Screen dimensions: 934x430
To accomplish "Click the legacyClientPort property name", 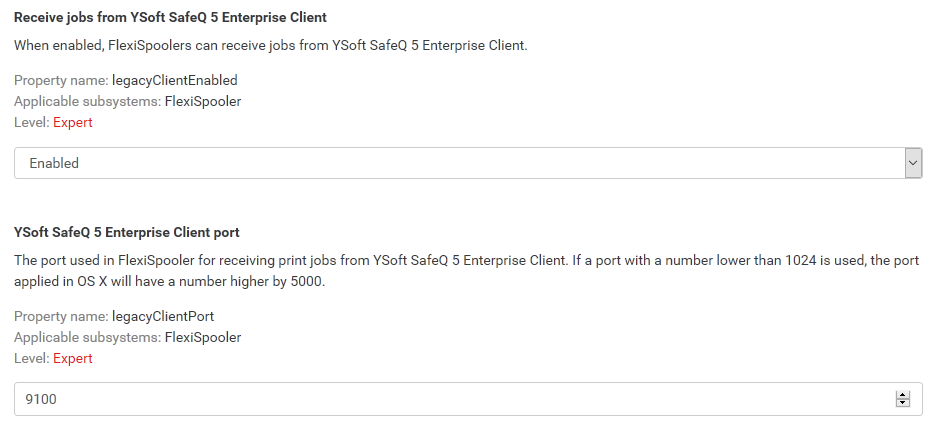I will (x=163, y=316).
